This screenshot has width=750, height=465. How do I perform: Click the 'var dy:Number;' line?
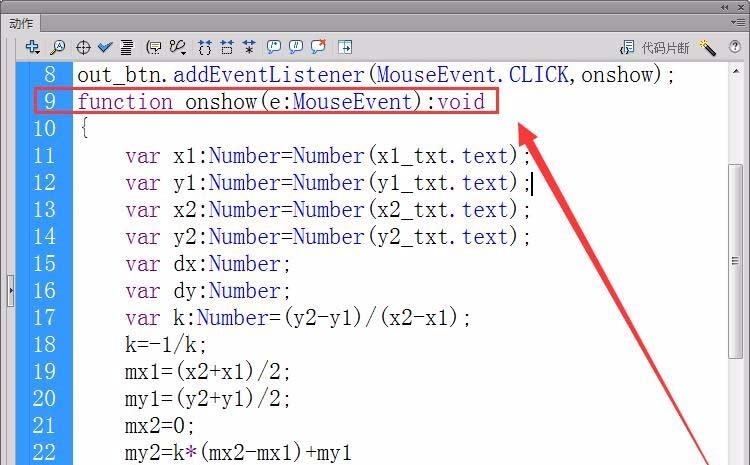click(x=208, y=290)
